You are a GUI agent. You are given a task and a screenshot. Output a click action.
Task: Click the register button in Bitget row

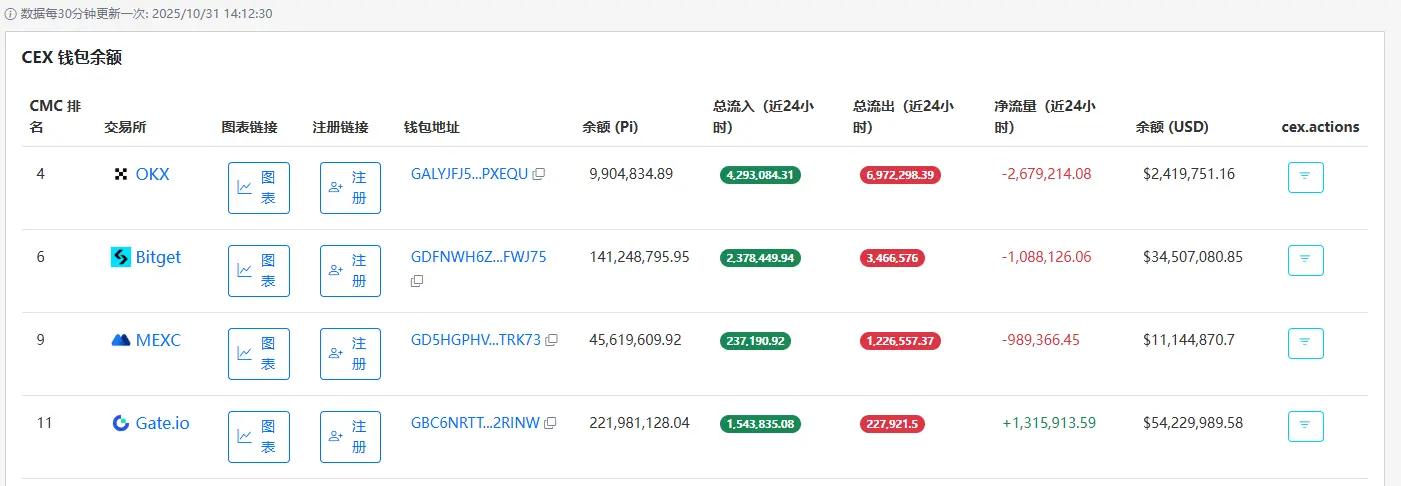click(x=350, y=271)
